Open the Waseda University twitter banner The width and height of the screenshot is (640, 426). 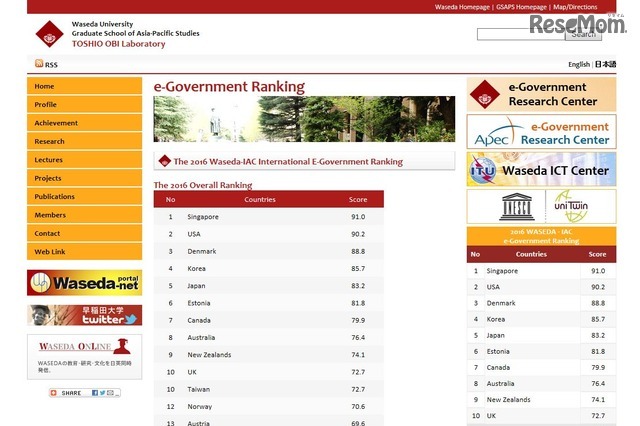[84, 315]
